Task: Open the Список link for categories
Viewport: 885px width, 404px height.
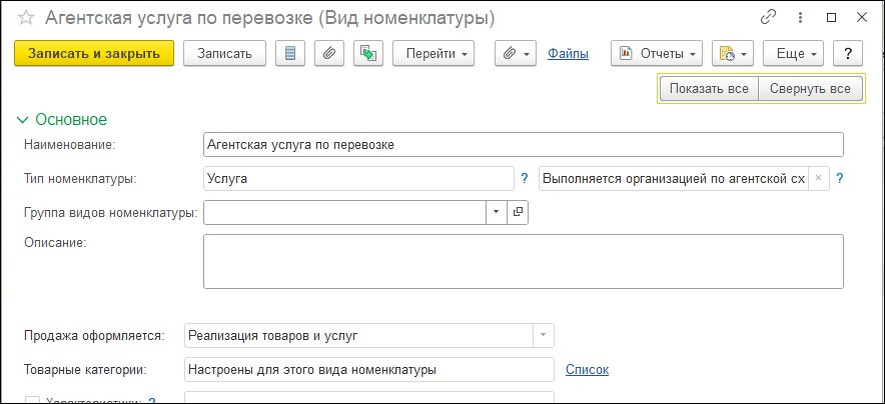Action: (x=587, y=370)
